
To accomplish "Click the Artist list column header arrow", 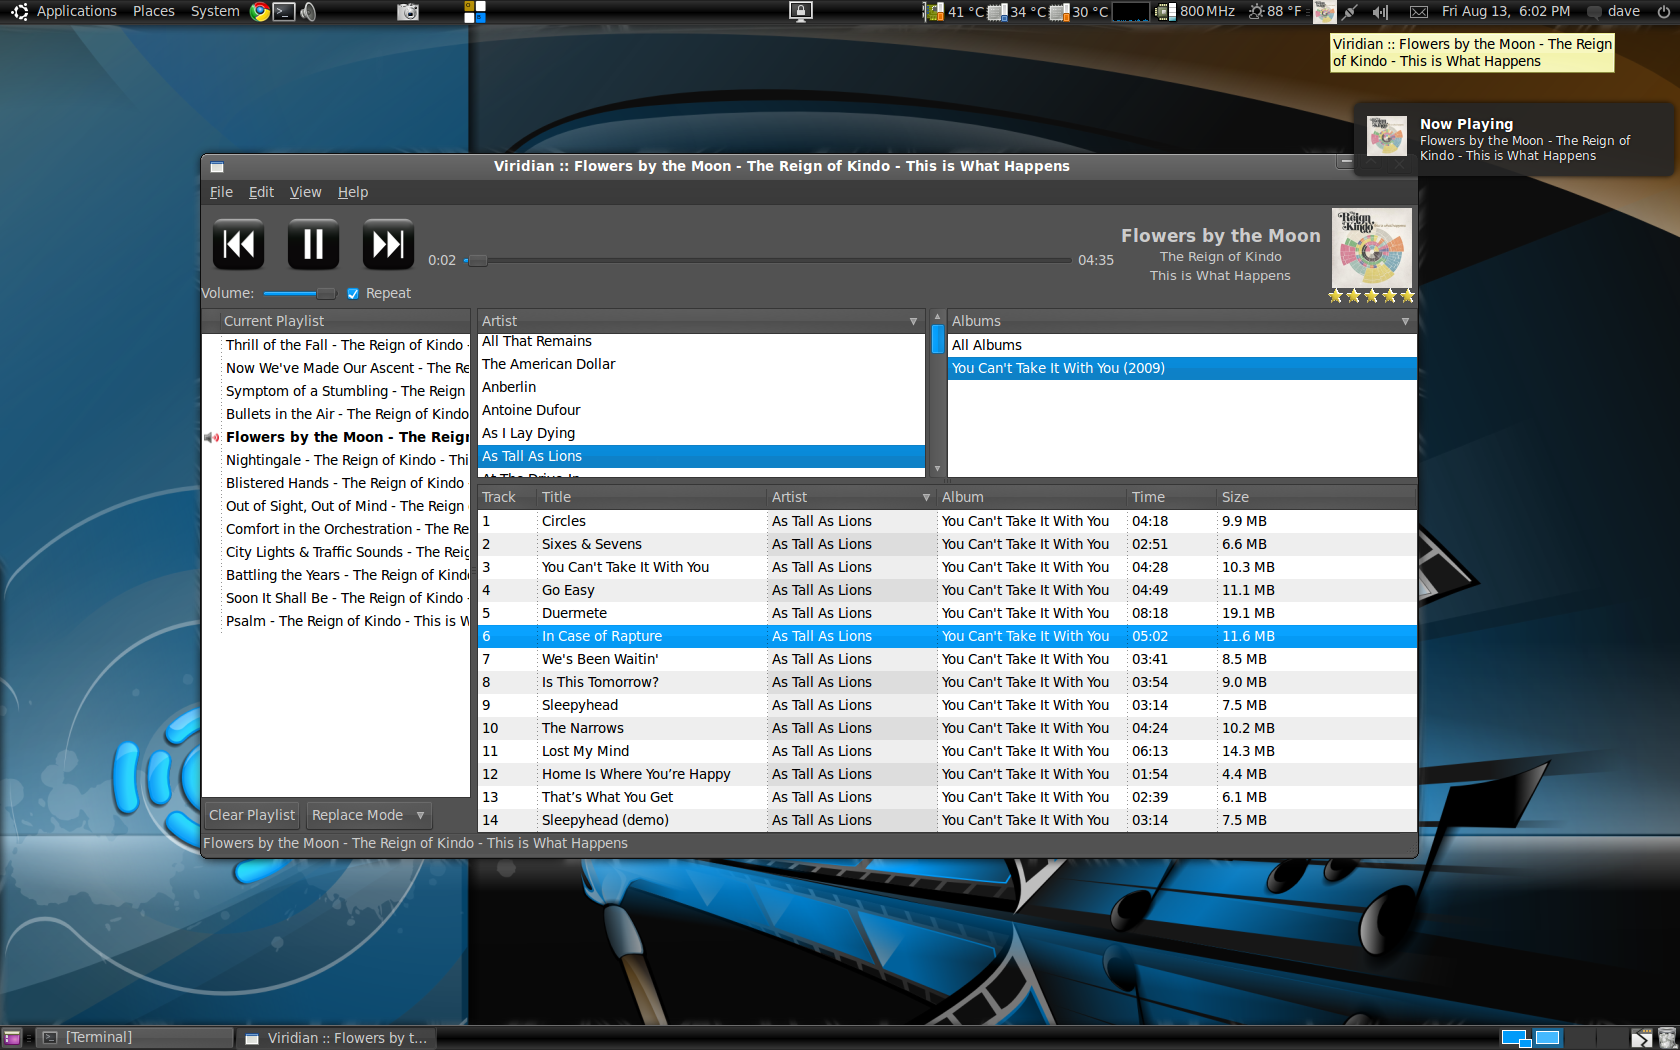I will (913, 321).
